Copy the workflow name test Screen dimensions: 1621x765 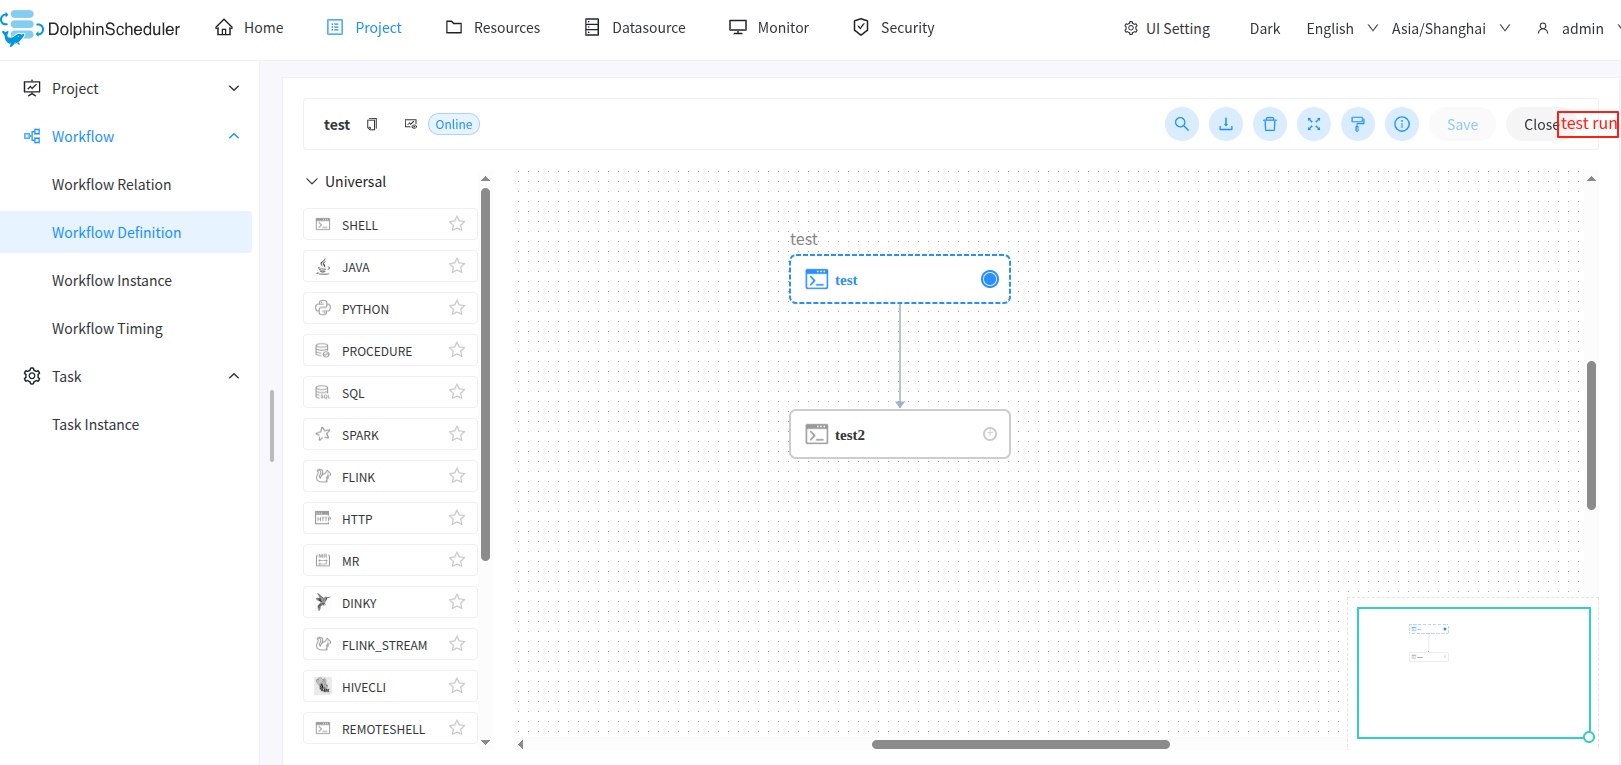click(x=372, y=124)
